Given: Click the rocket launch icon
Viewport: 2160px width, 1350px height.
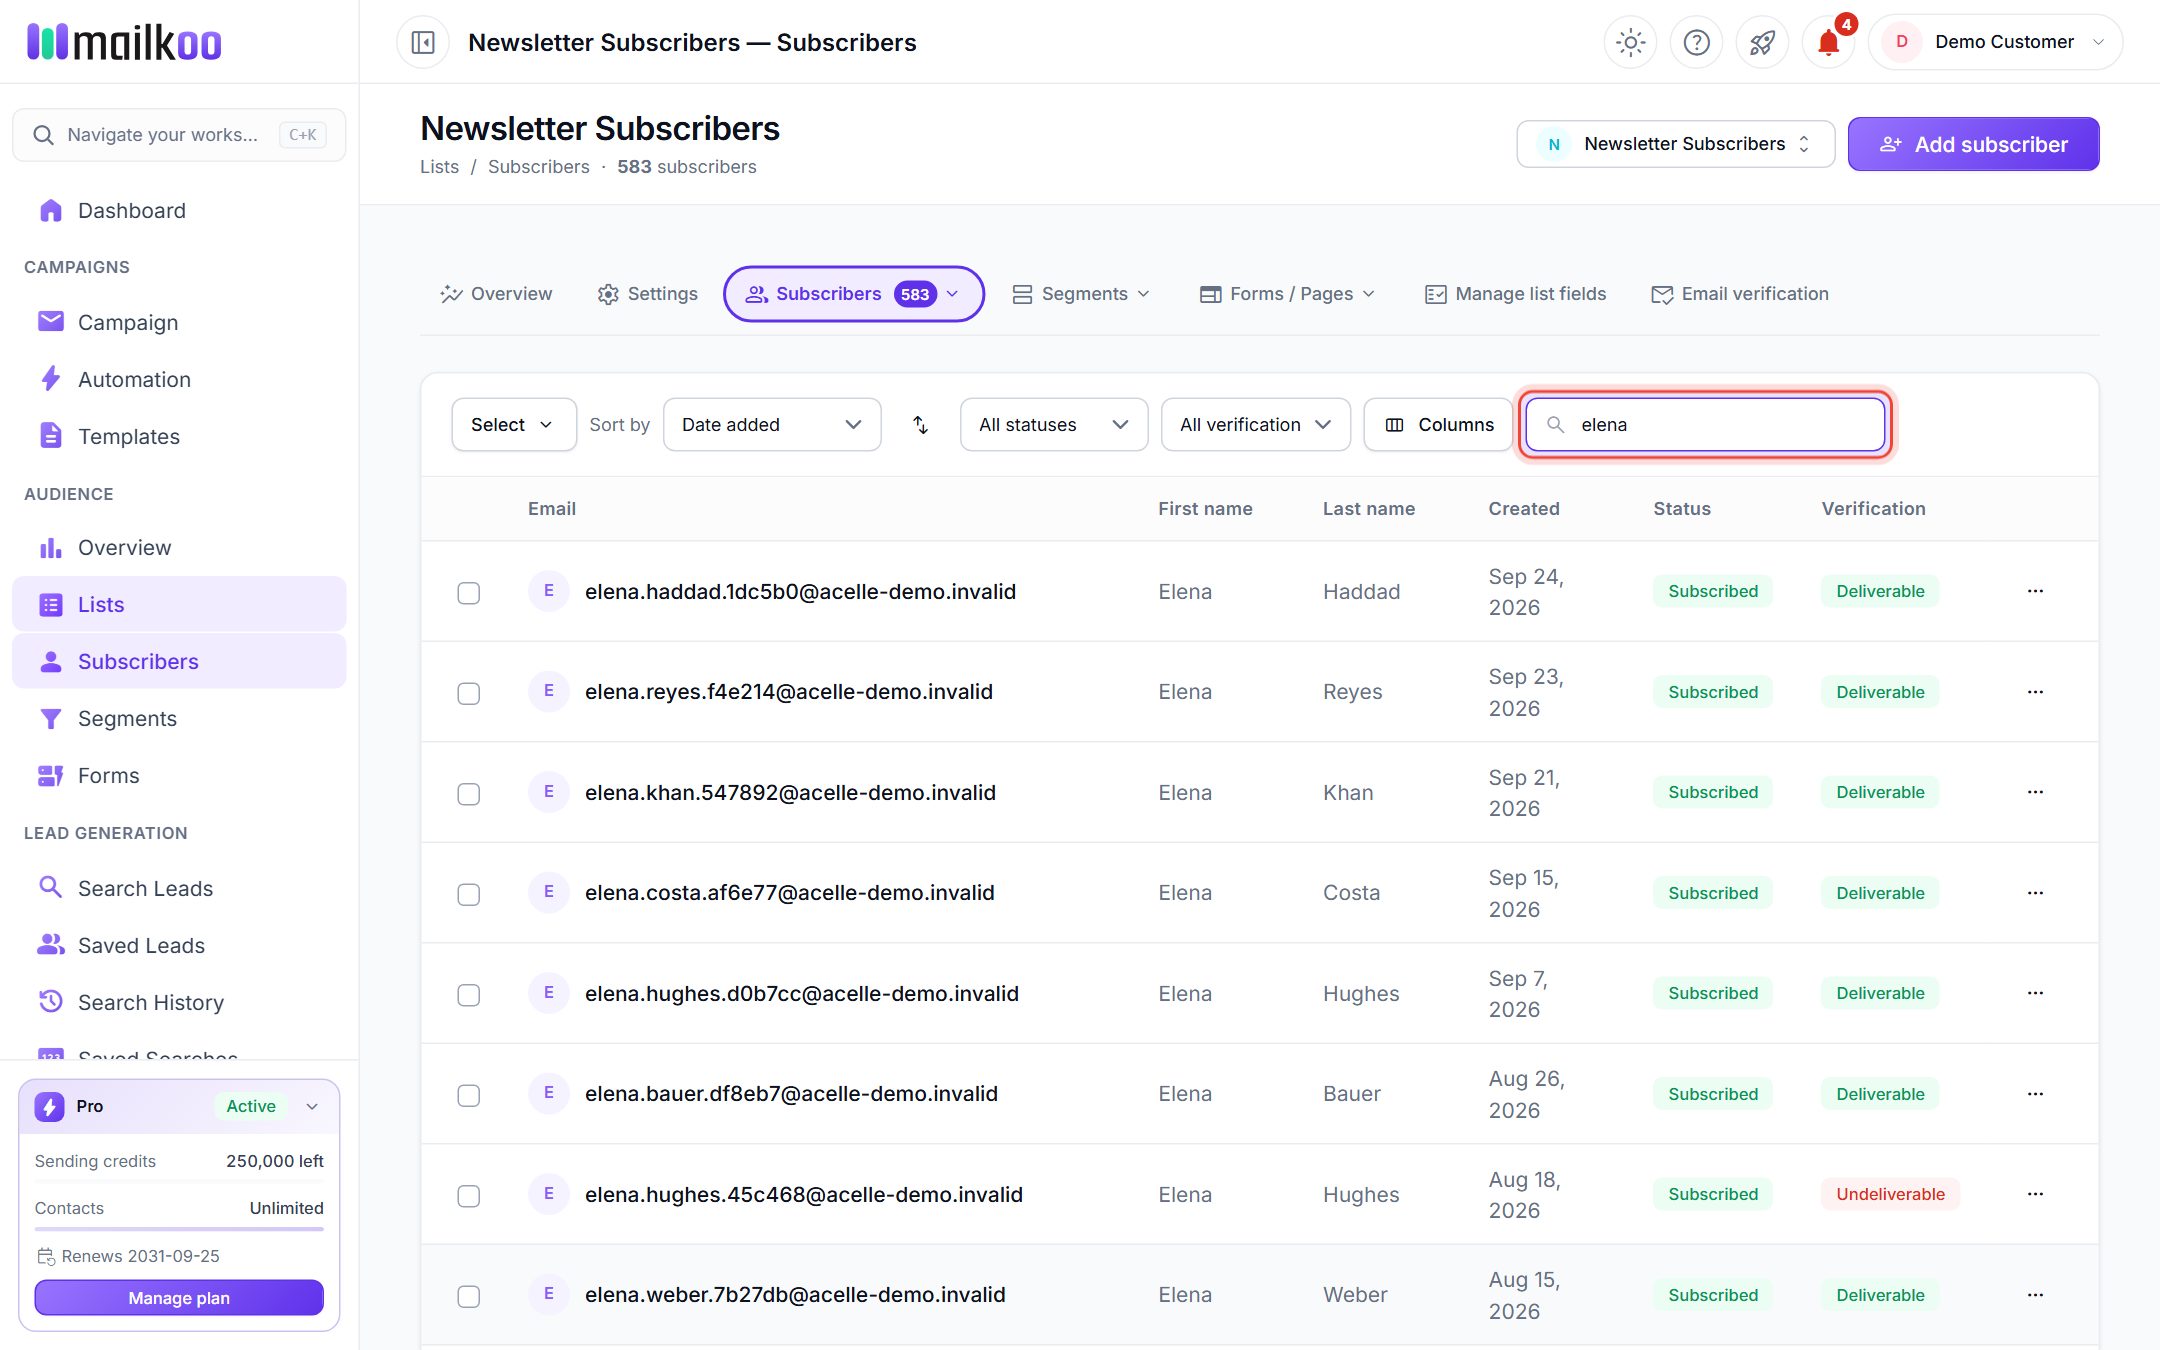Looking at the screenshot, I should [1762, 42].
